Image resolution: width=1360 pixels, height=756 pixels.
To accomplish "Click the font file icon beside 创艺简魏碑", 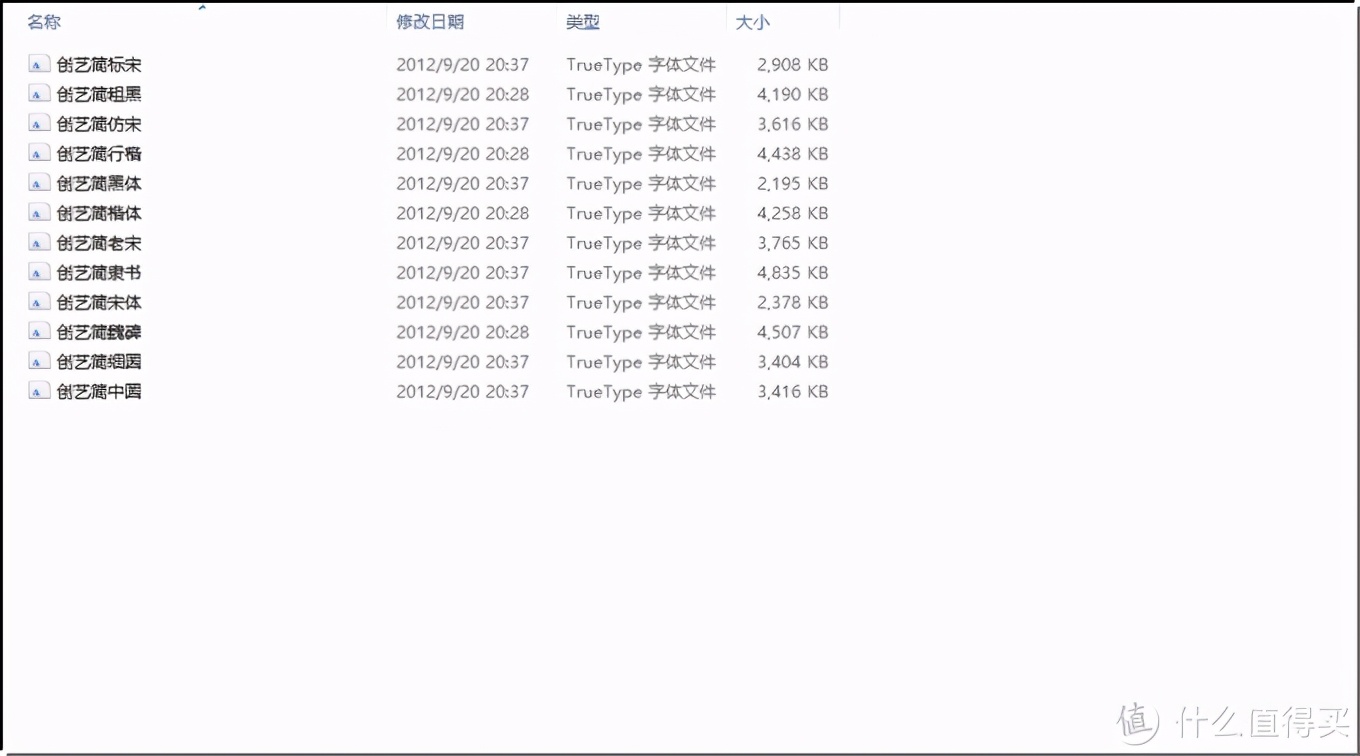I will [38, 332].
